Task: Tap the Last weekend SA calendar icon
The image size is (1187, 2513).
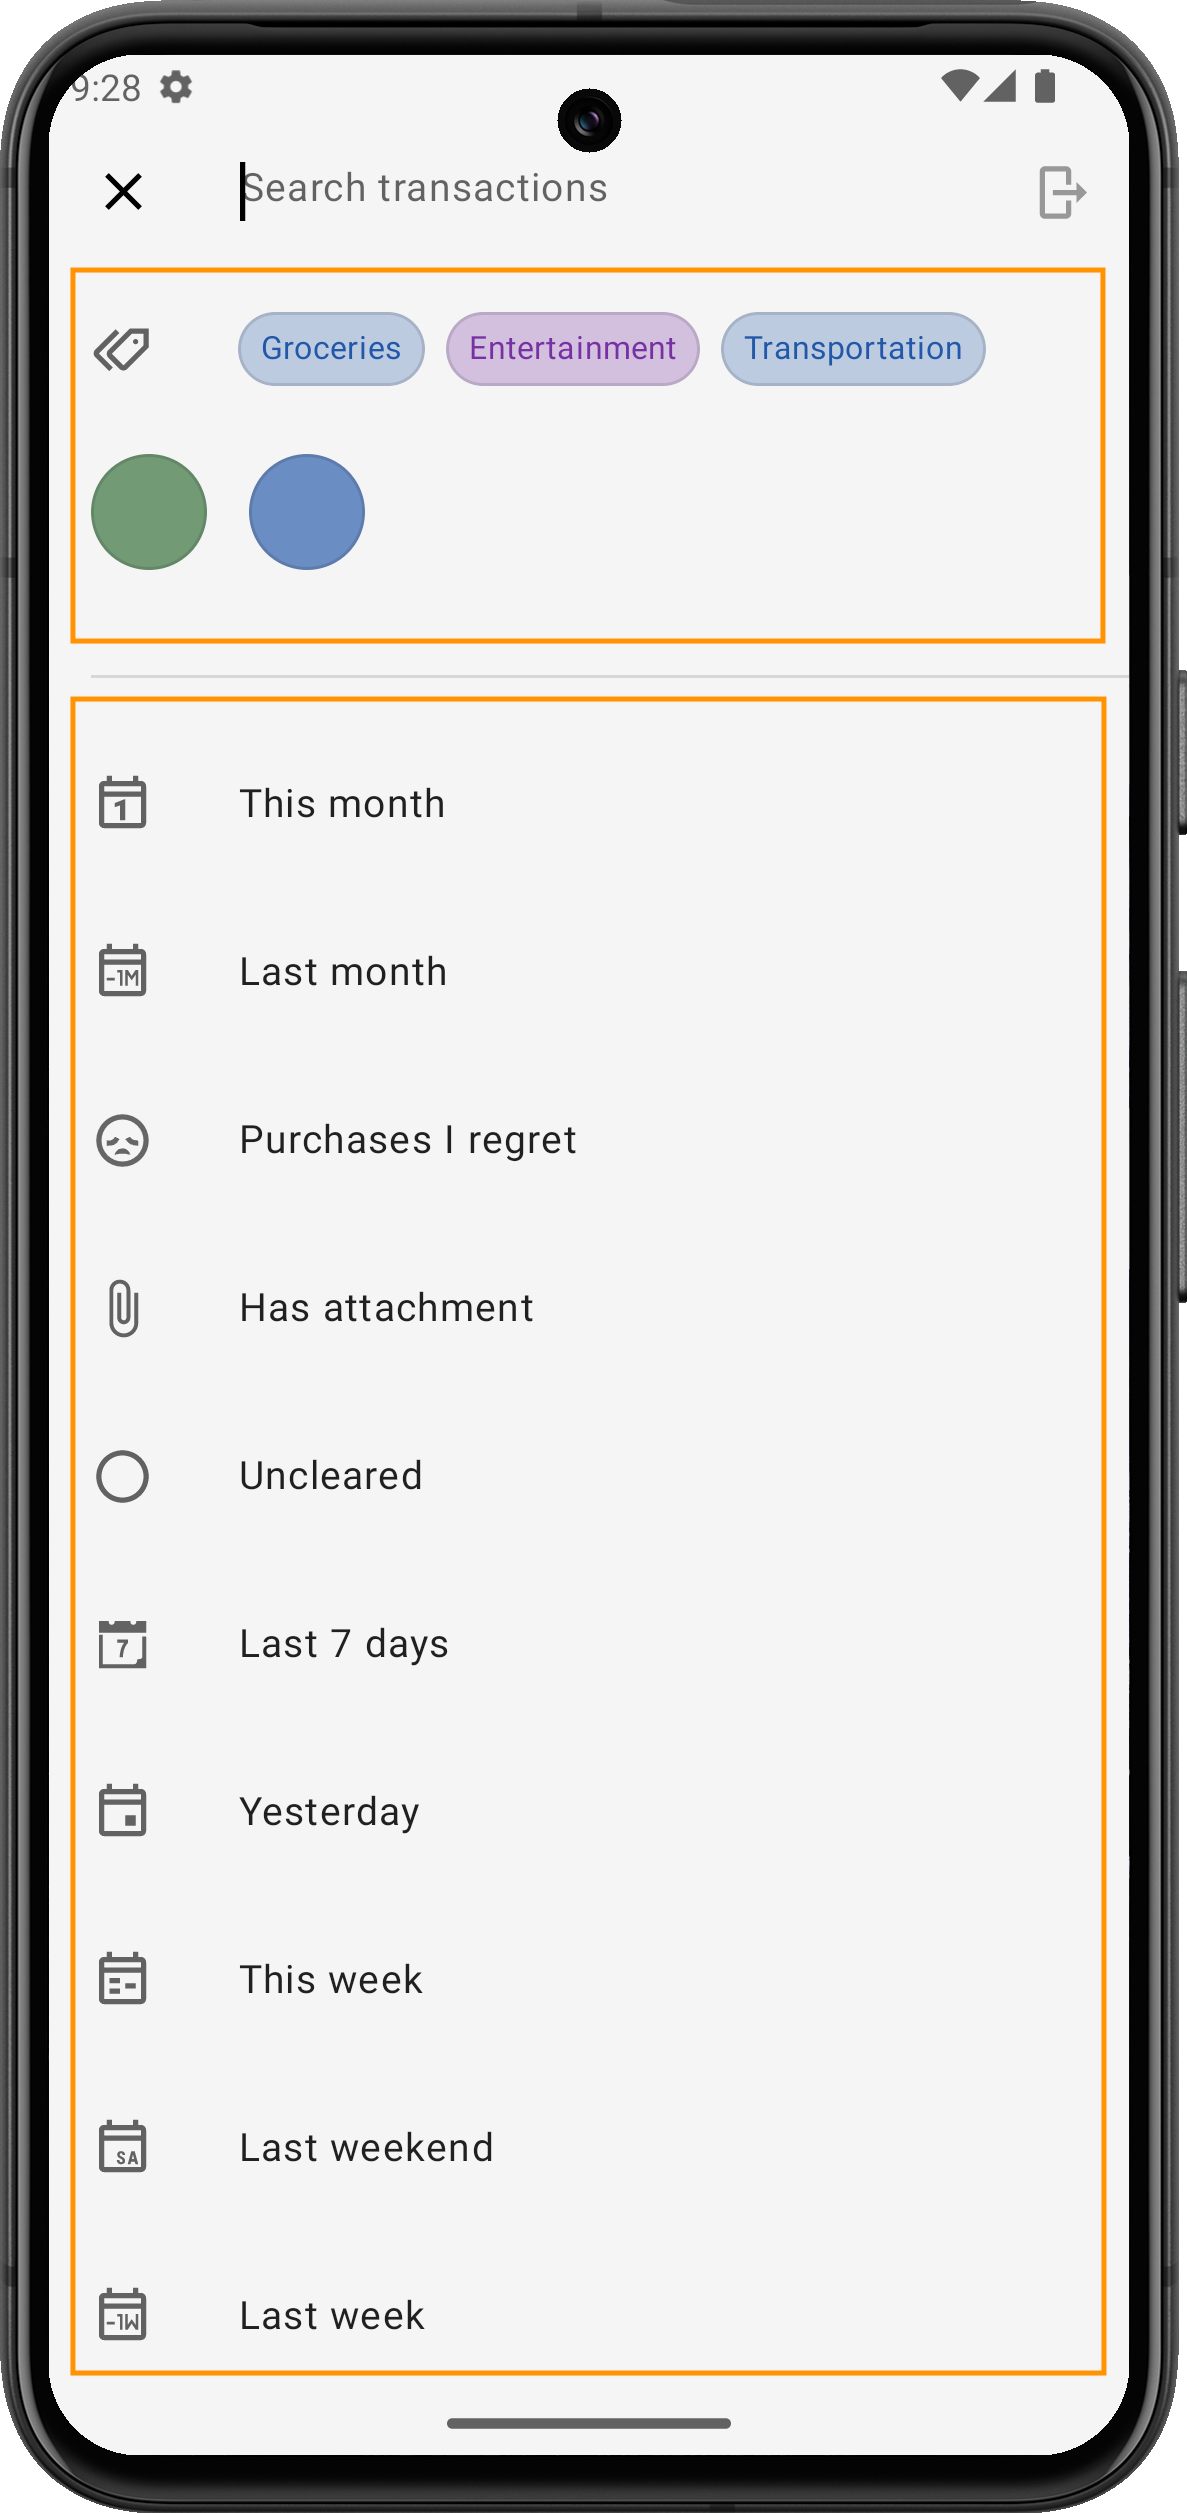Action: coord(123,2148)
